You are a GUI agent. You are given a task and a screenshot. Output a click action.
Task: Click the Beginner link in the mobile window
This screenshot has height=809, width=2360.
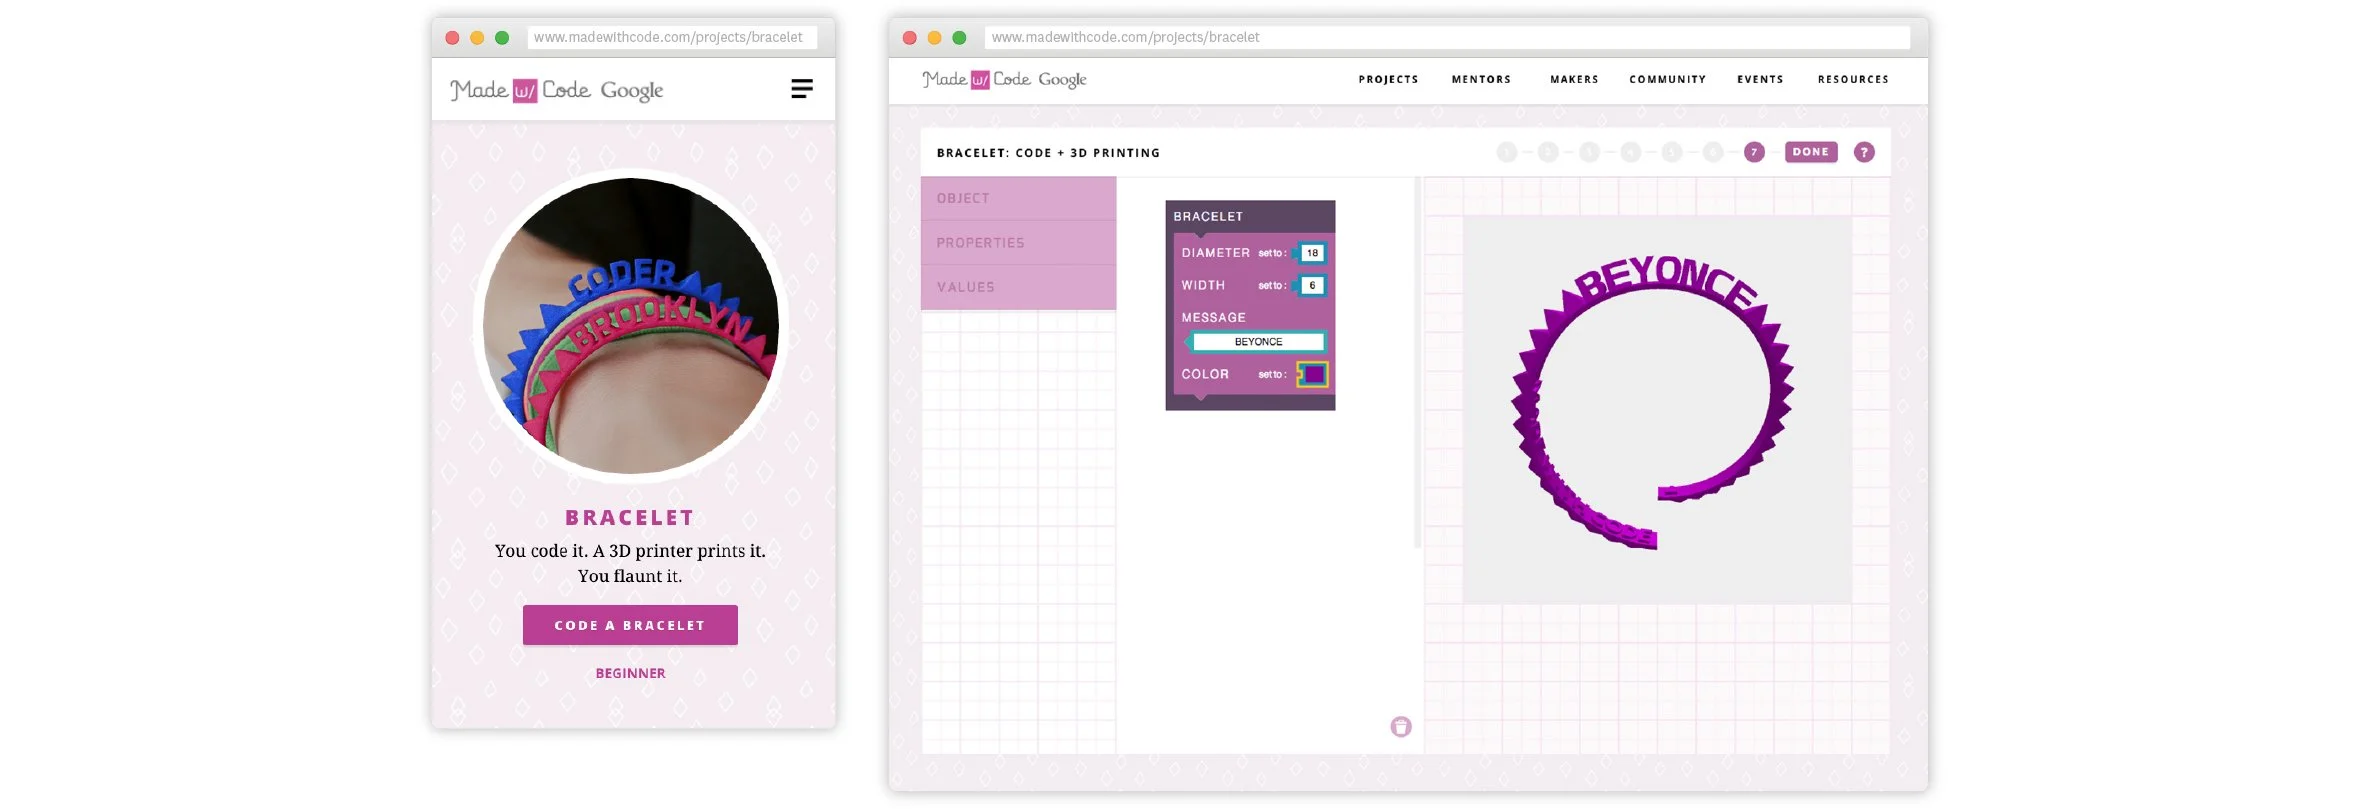coord(630,673)
